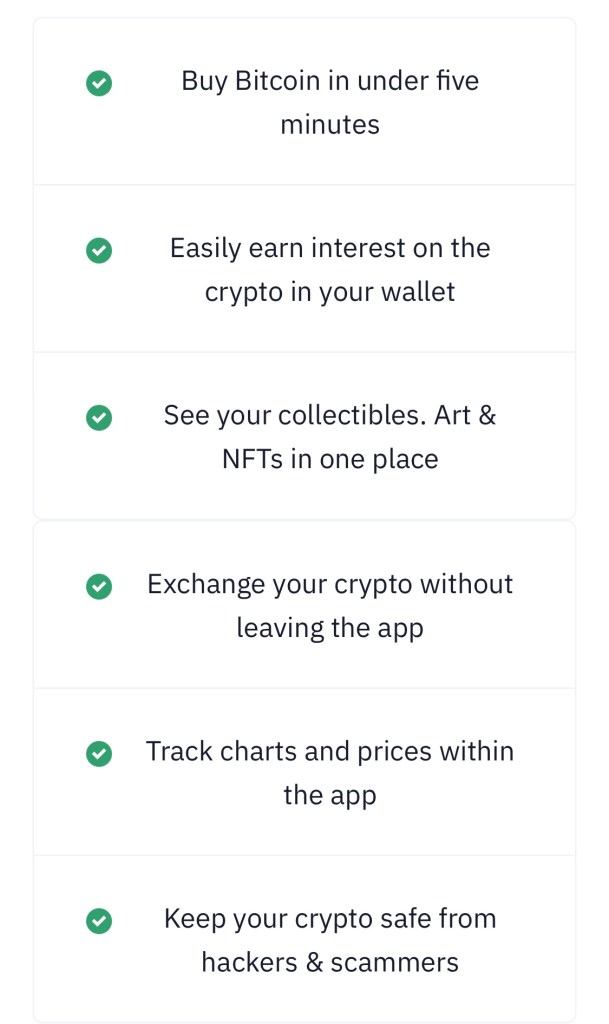
Task: Click the 'Buy Bitcoin in under five minutes' text
Action: point(330,102)
